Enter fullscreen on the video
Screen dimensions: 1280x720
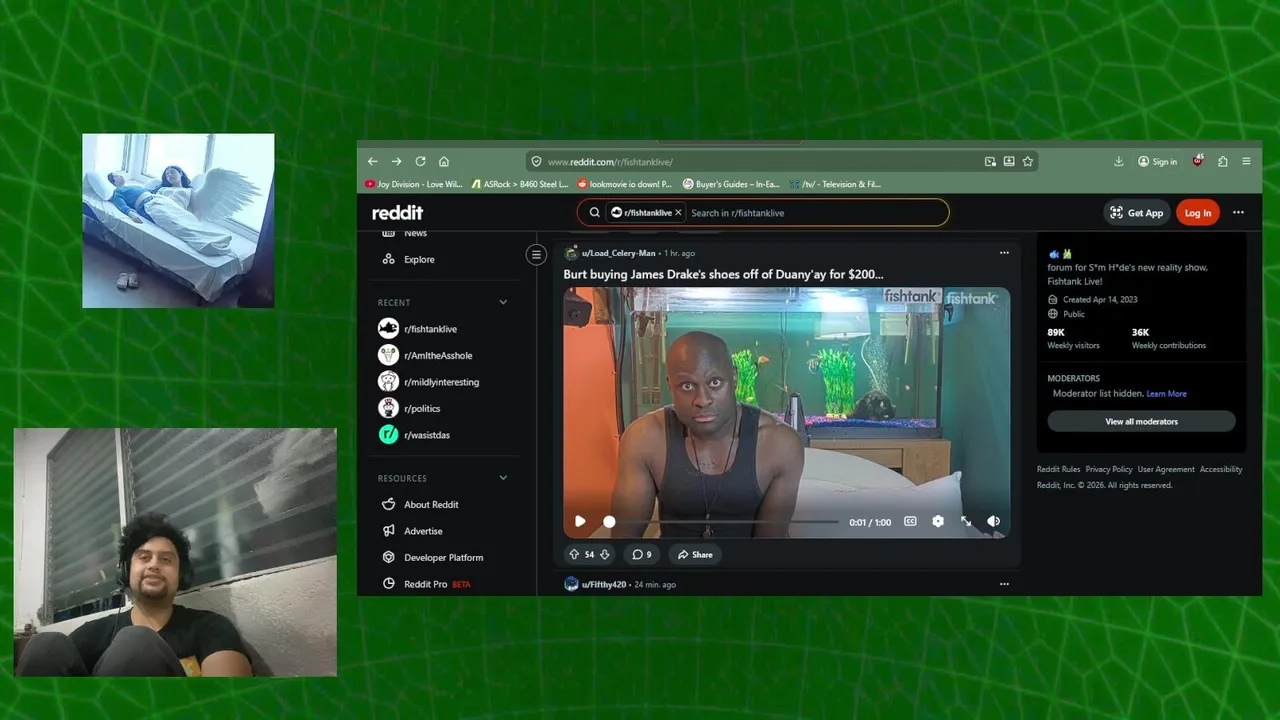click(966, 521)
